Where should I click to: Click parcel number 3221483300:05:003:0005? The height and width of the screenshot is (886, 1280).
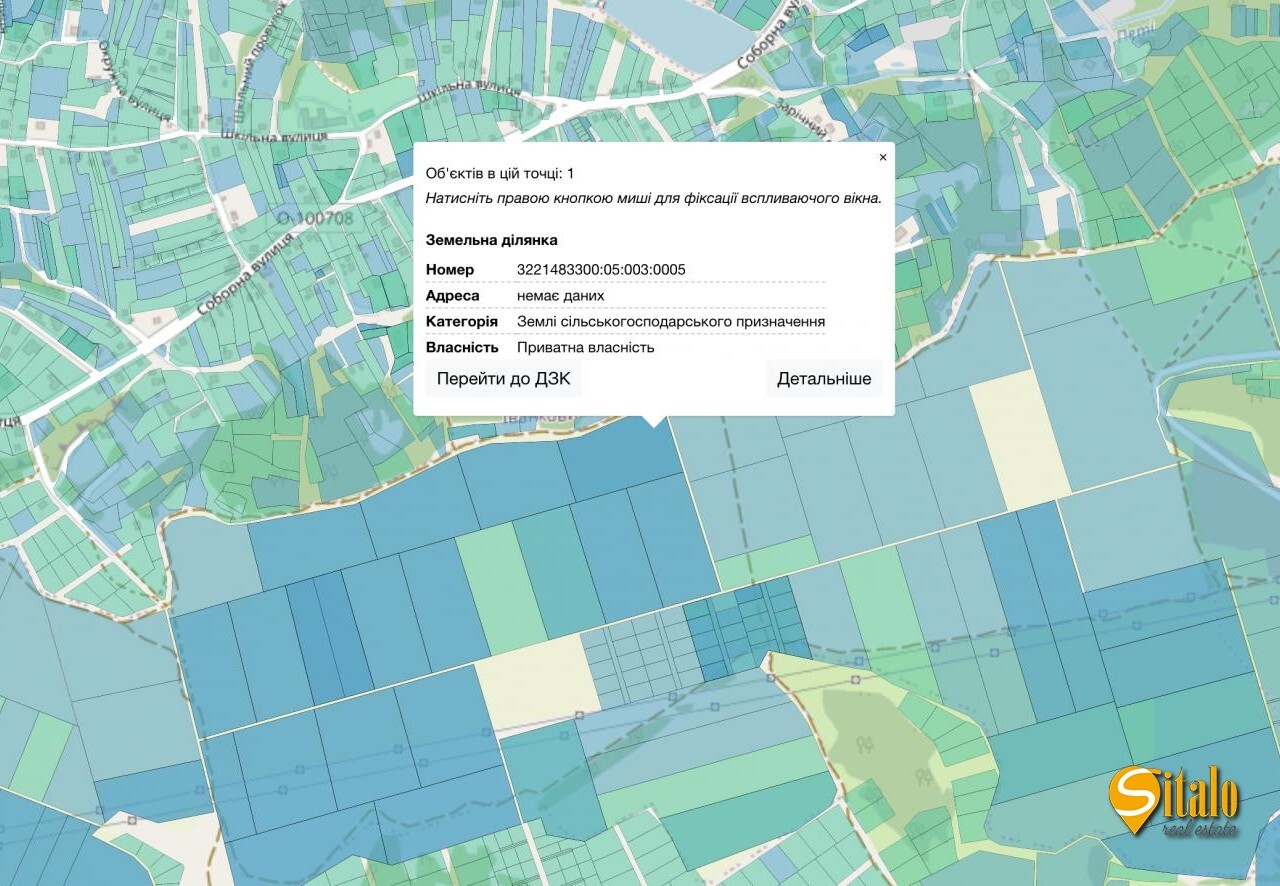601,270
